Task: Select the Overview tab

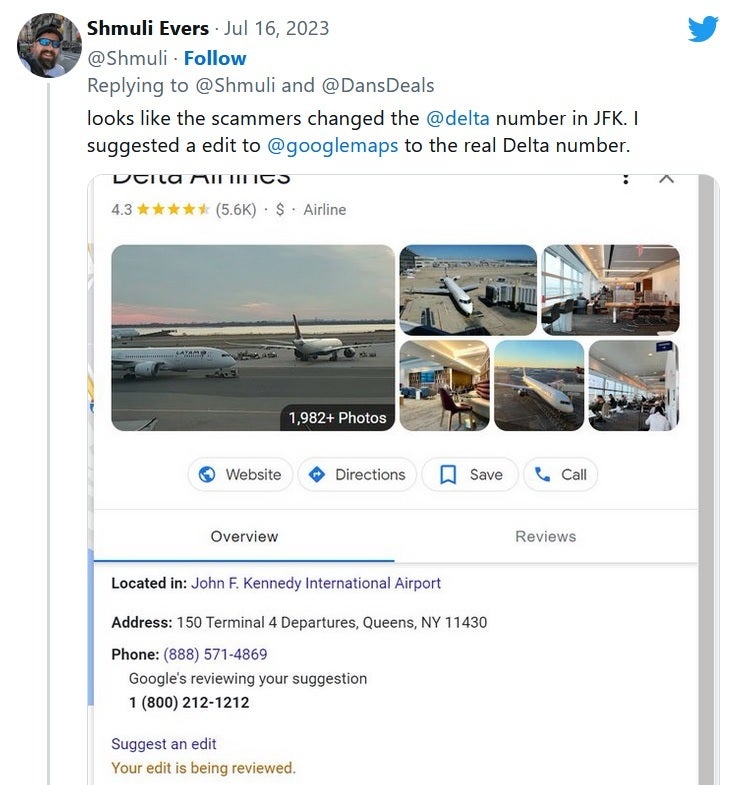Action: (x=244, y=536)
